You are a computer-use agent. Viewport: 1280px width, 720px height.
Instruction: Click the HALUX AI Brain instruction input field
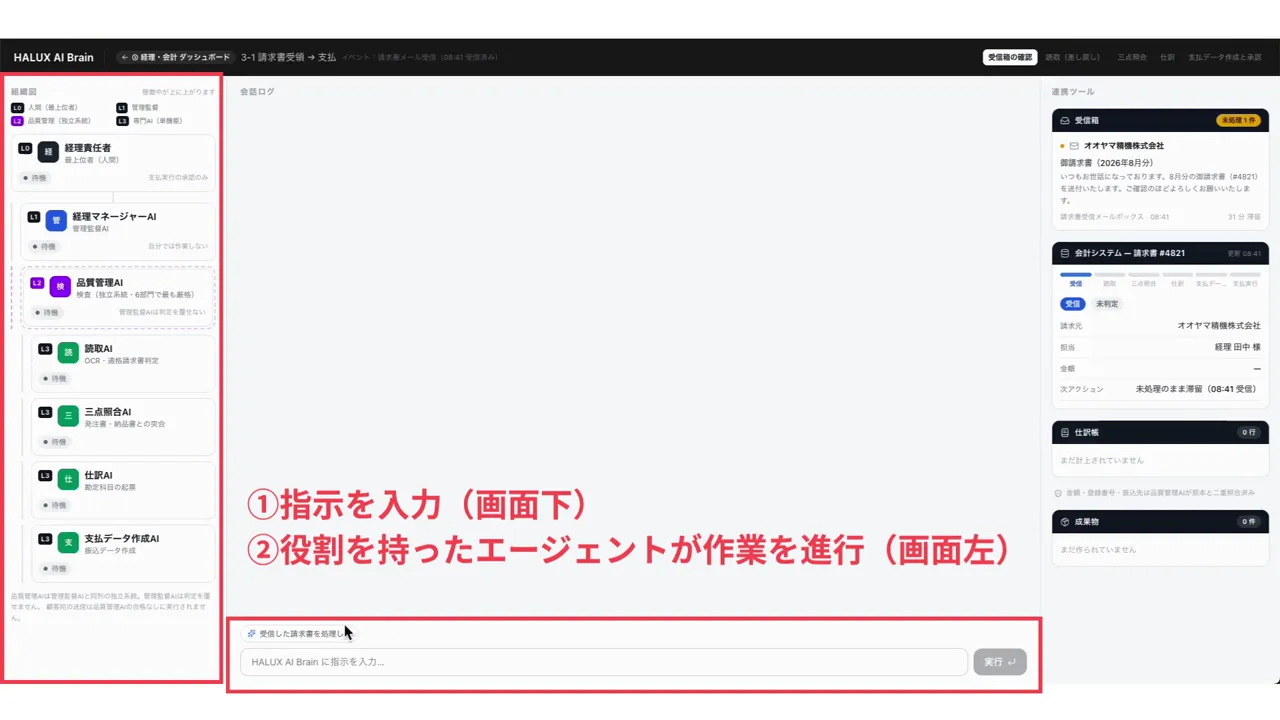(x=604, y=662)
